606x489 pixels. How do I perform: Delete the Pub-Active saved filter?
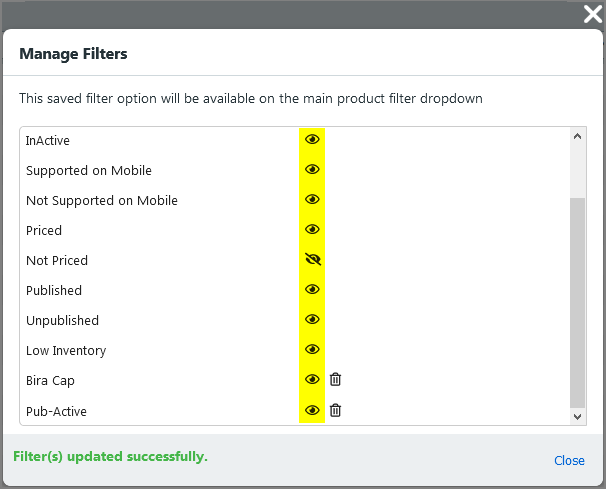click(x=336, y=410)
